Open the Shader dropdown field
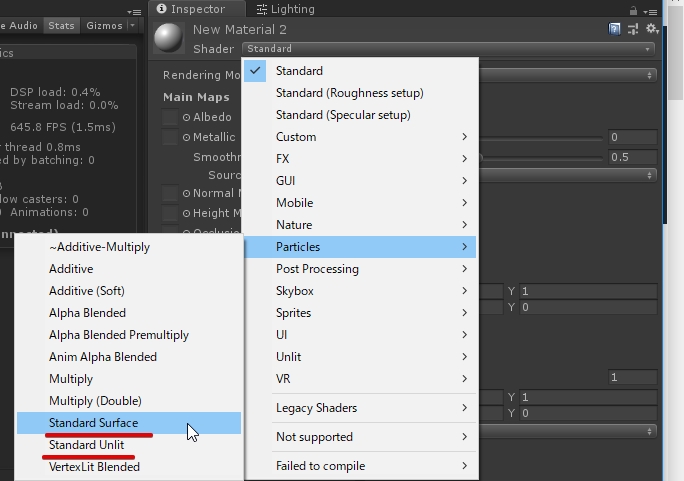 [448, 49]
